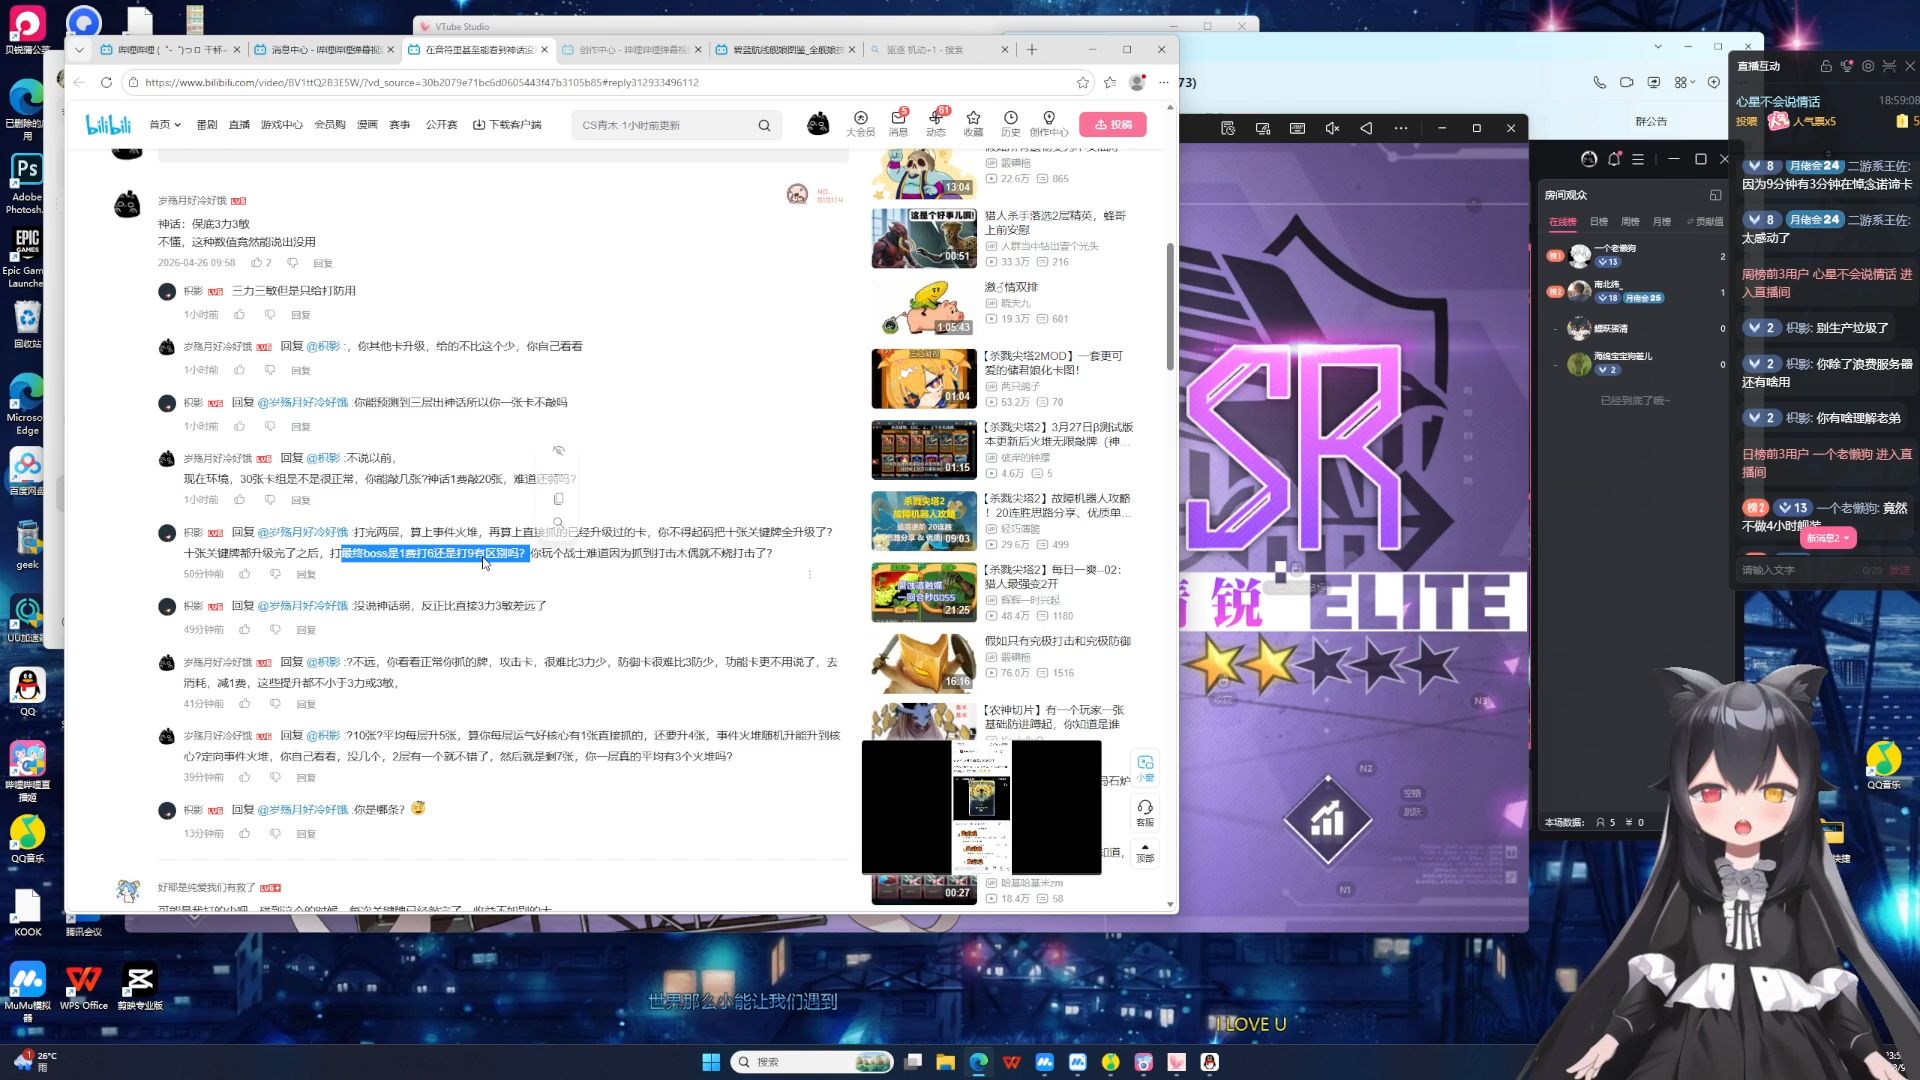The image size is (1920, 1080).
Task: Open the 创作中心 lightbulb icon
Action: point(1049,124)
